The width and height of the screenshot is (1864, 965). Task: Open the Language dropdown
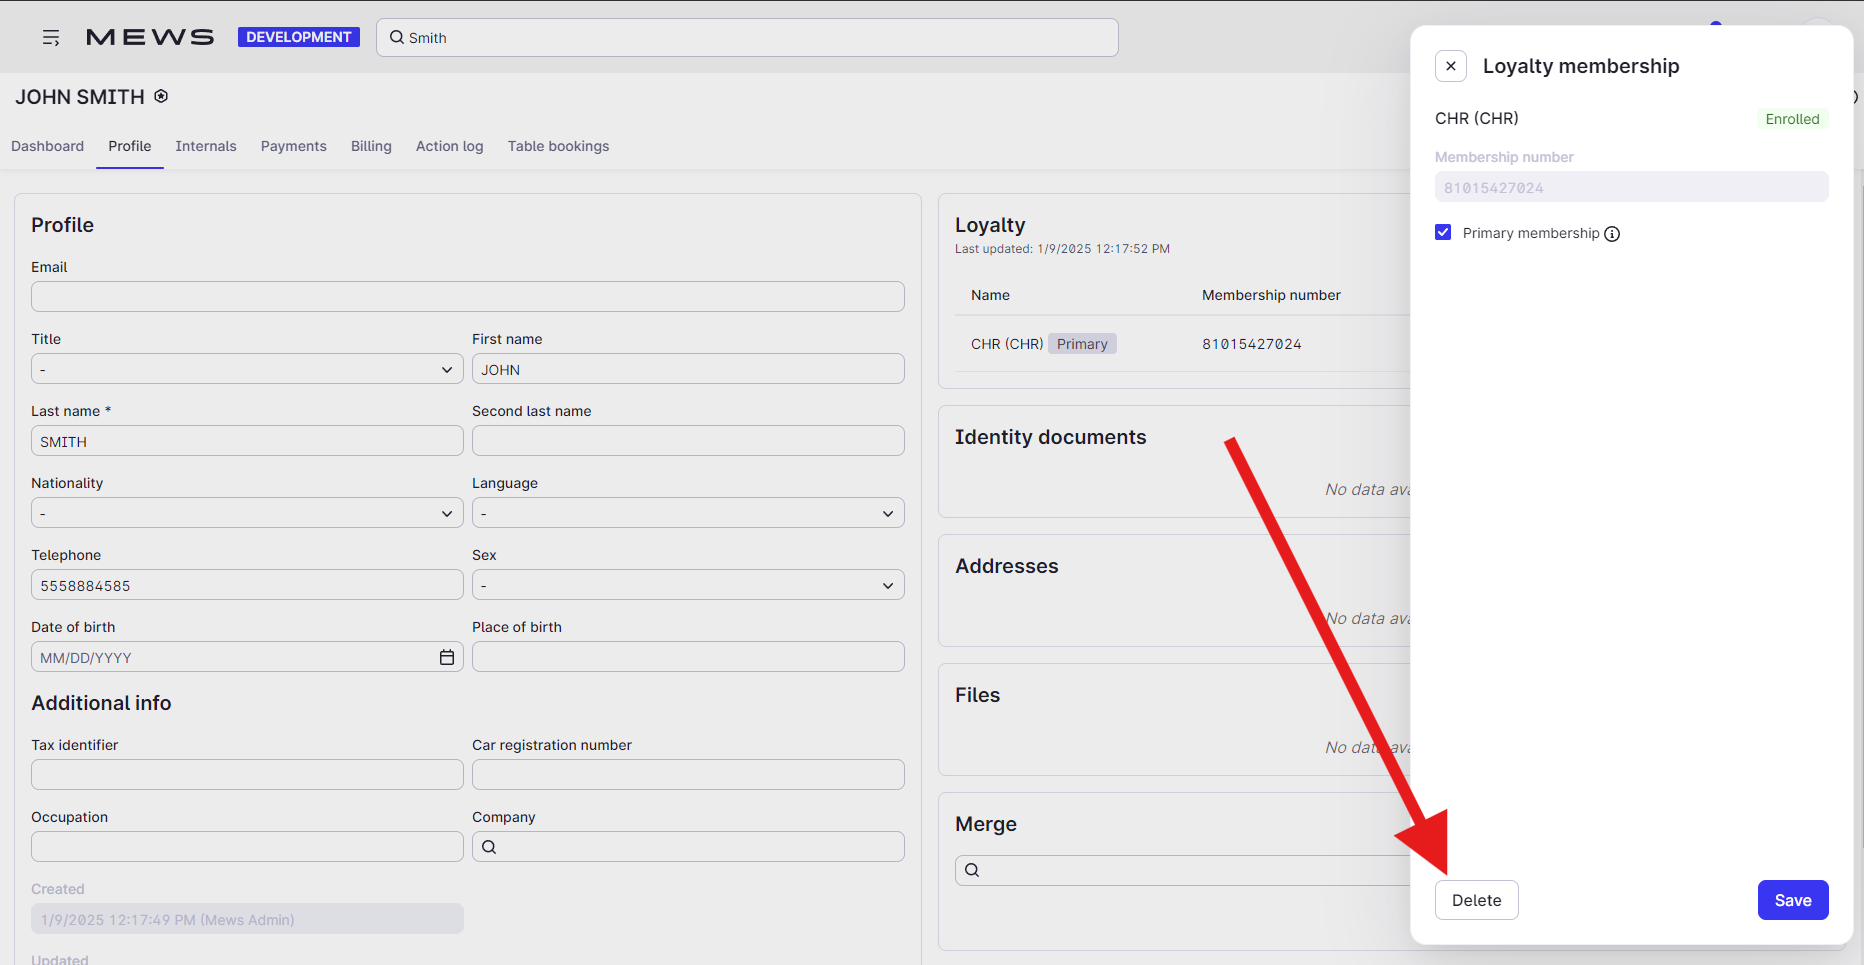click(687, 512)
